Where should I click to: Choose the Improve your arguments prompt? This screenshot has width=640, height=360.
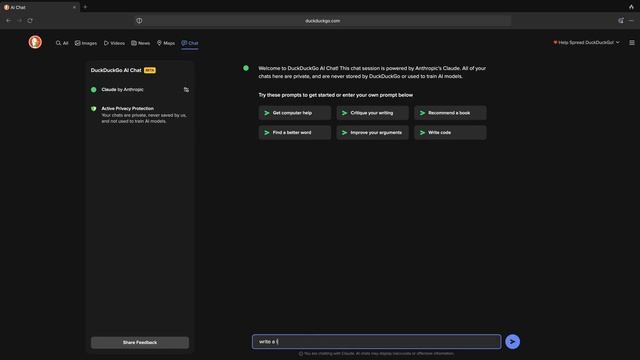point(372,133)
